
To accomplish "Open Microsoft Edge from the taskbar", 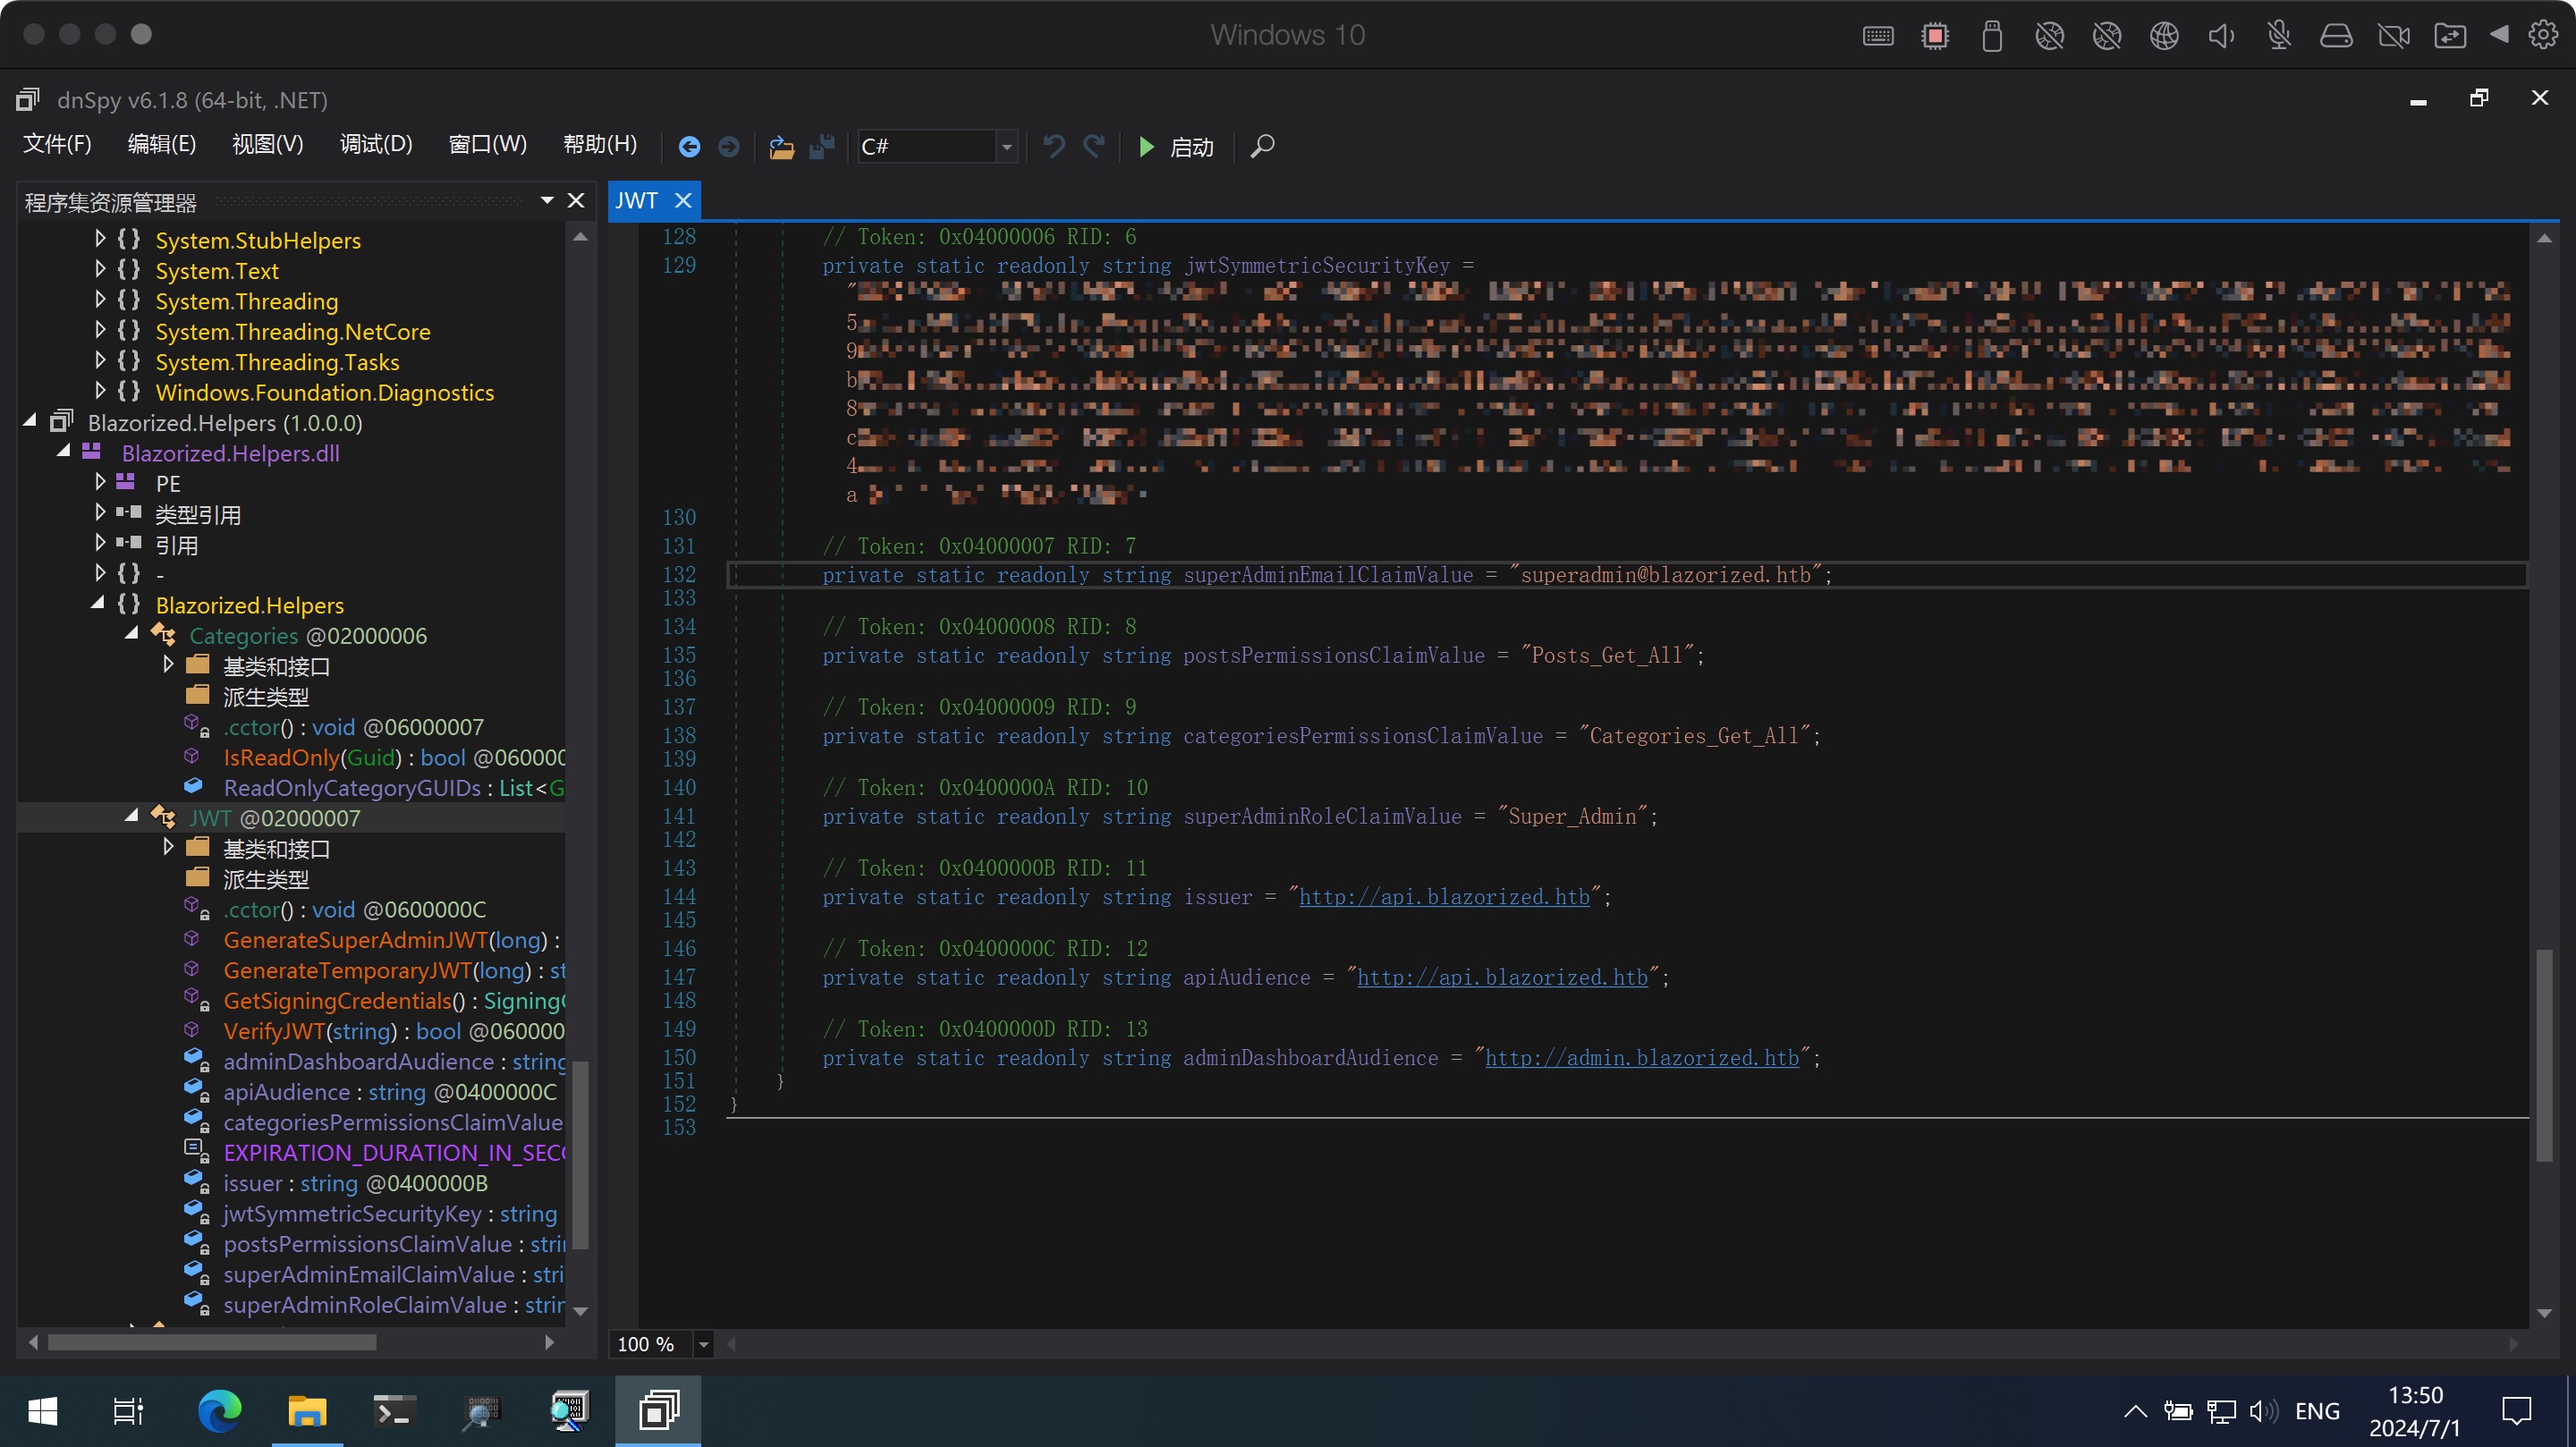I will [x=219, y=1411].
